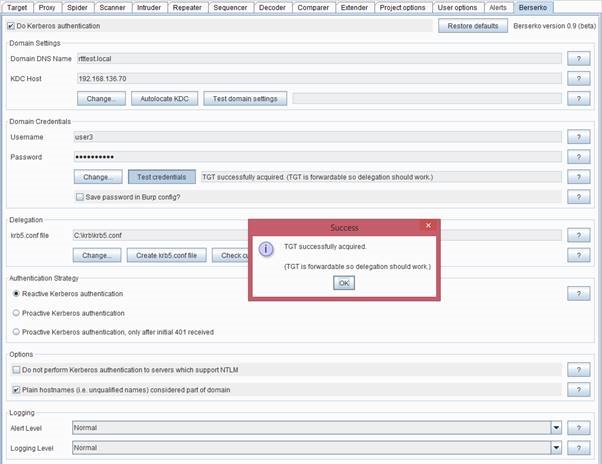602x464 pixels.
Task: Select Proactive Kerberos authentication radio option
Action: [15, 313]
